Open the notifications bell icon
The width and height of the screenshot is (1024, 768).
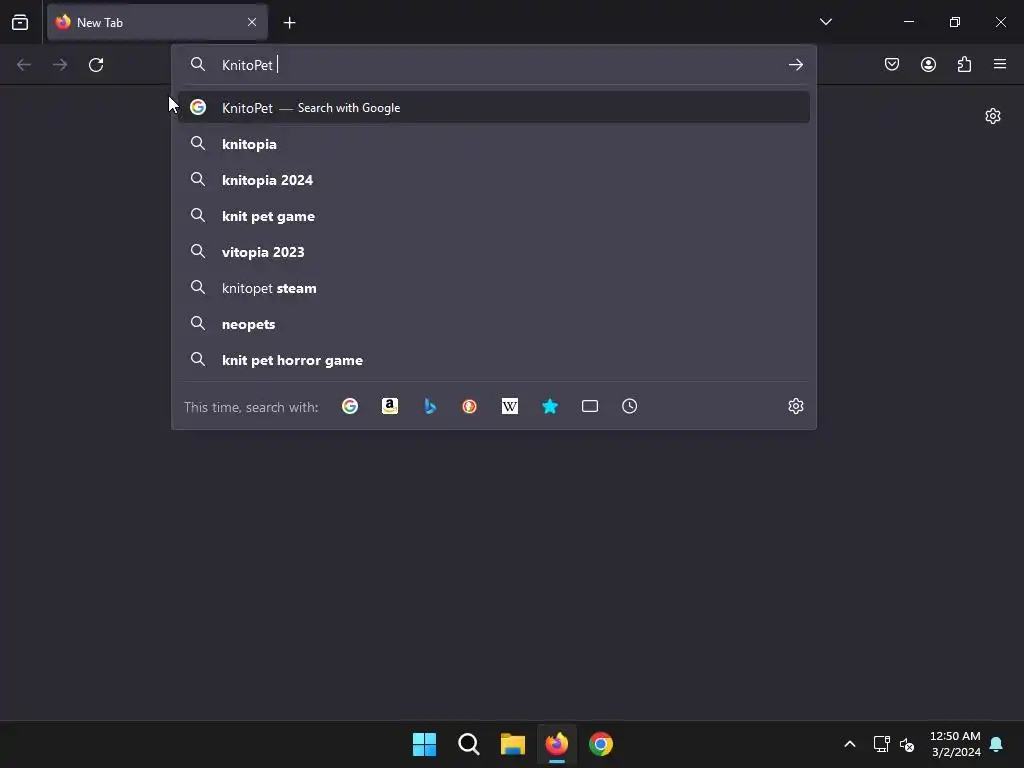[996, 744]
